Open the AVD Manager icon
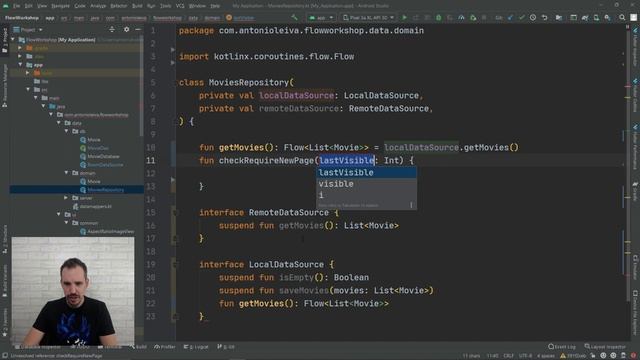 click(596, 18)
